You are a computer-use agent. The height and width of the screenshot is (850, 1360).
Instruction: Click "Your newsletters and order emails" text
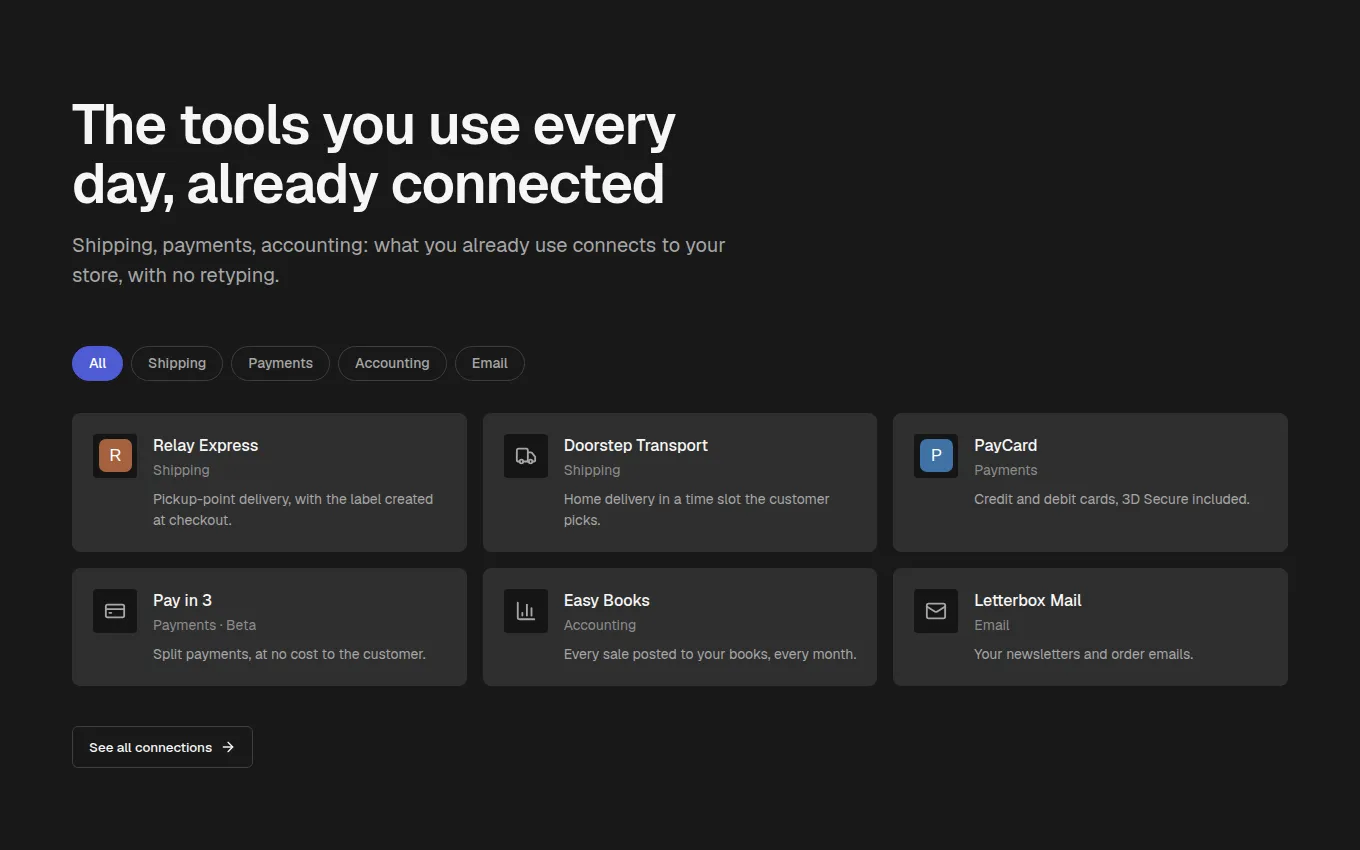[1083, 654]
